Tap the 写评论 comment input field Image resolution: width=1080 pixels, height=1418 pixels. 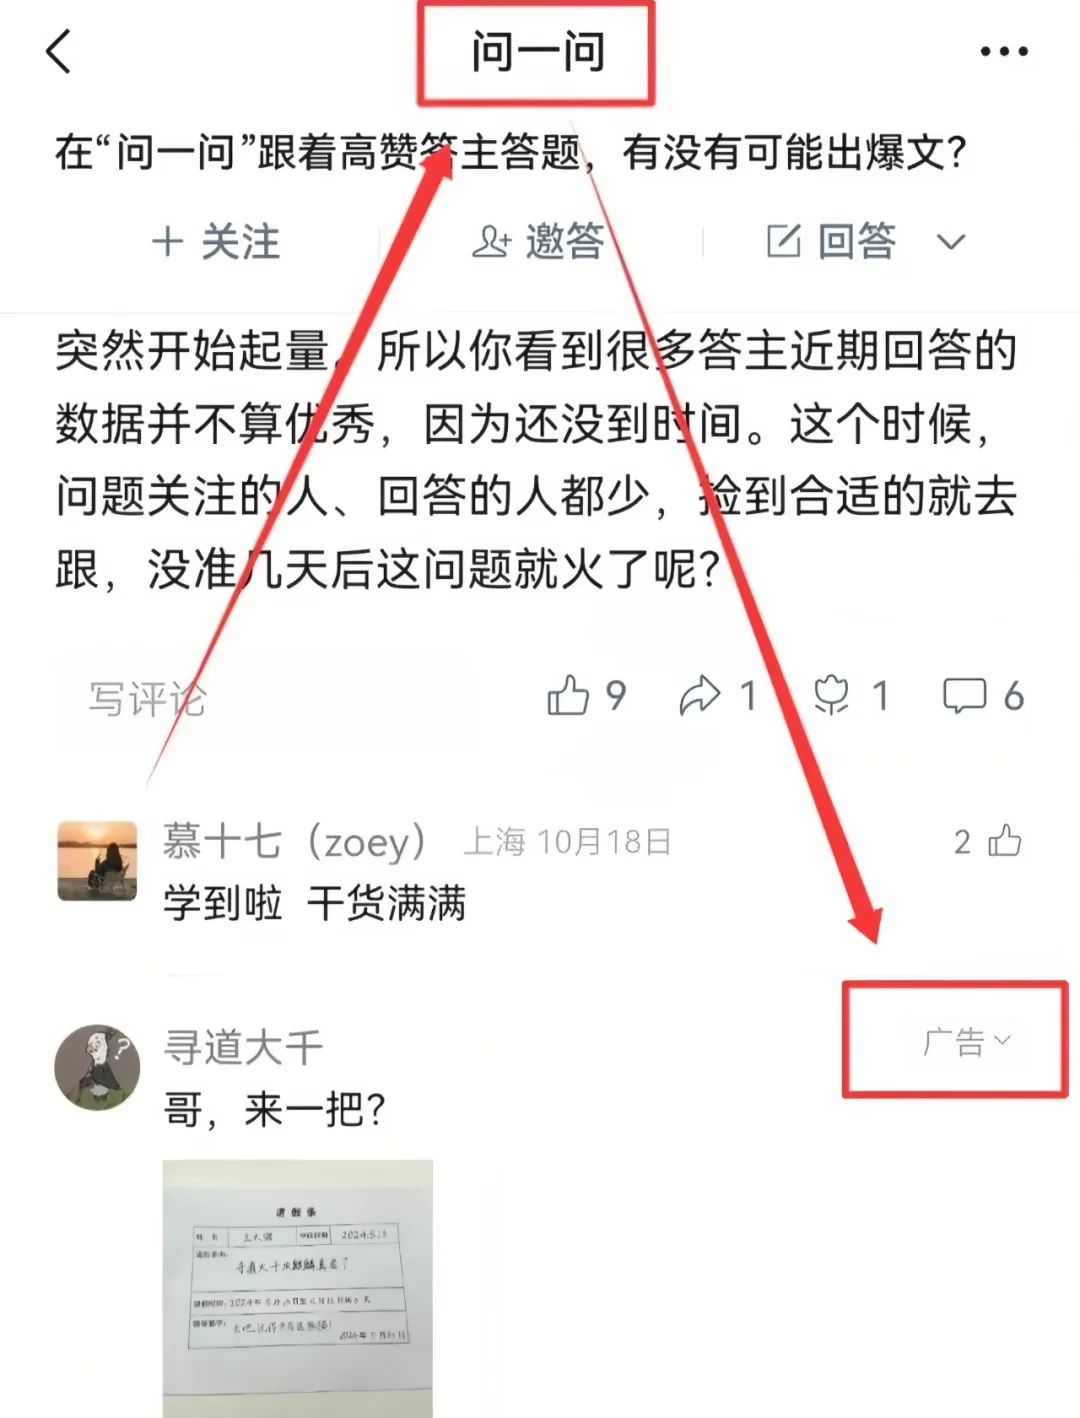point(264,698)
